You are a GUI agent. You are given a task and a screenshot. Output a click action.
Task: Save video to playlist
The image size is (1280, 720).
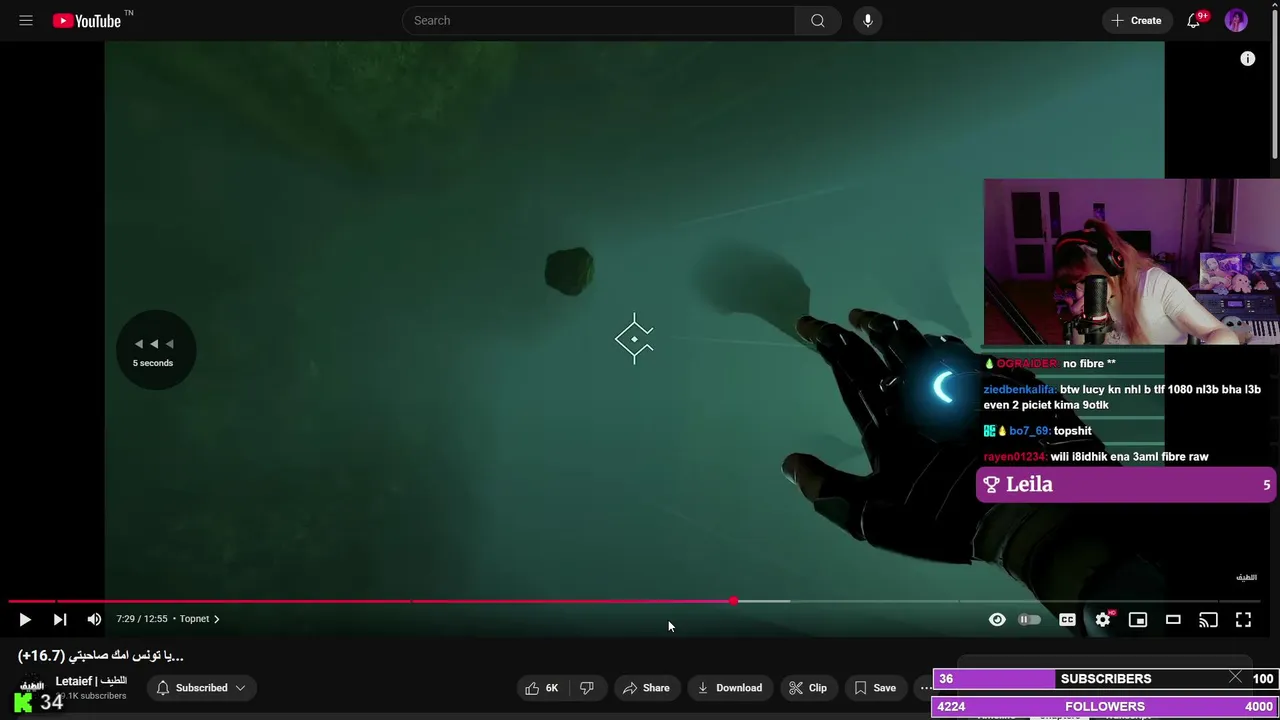(x=875, y=688)
